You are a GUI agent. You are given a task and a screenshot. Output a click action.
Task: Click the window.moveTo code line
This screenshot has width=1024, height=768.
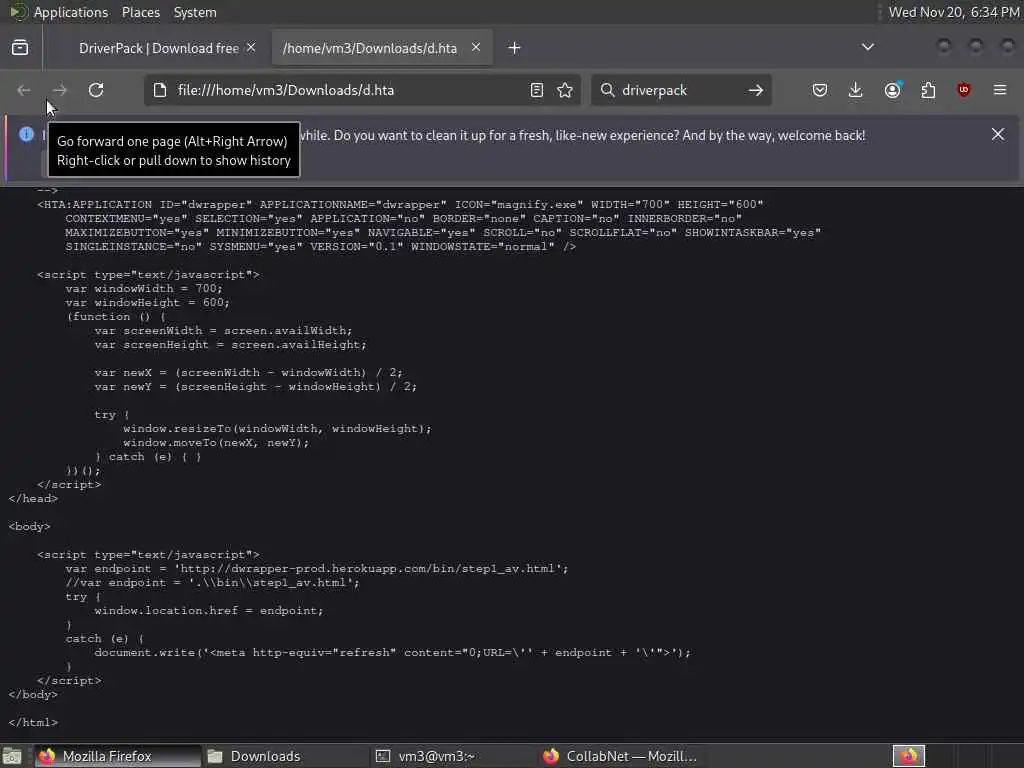pos(216,443)
